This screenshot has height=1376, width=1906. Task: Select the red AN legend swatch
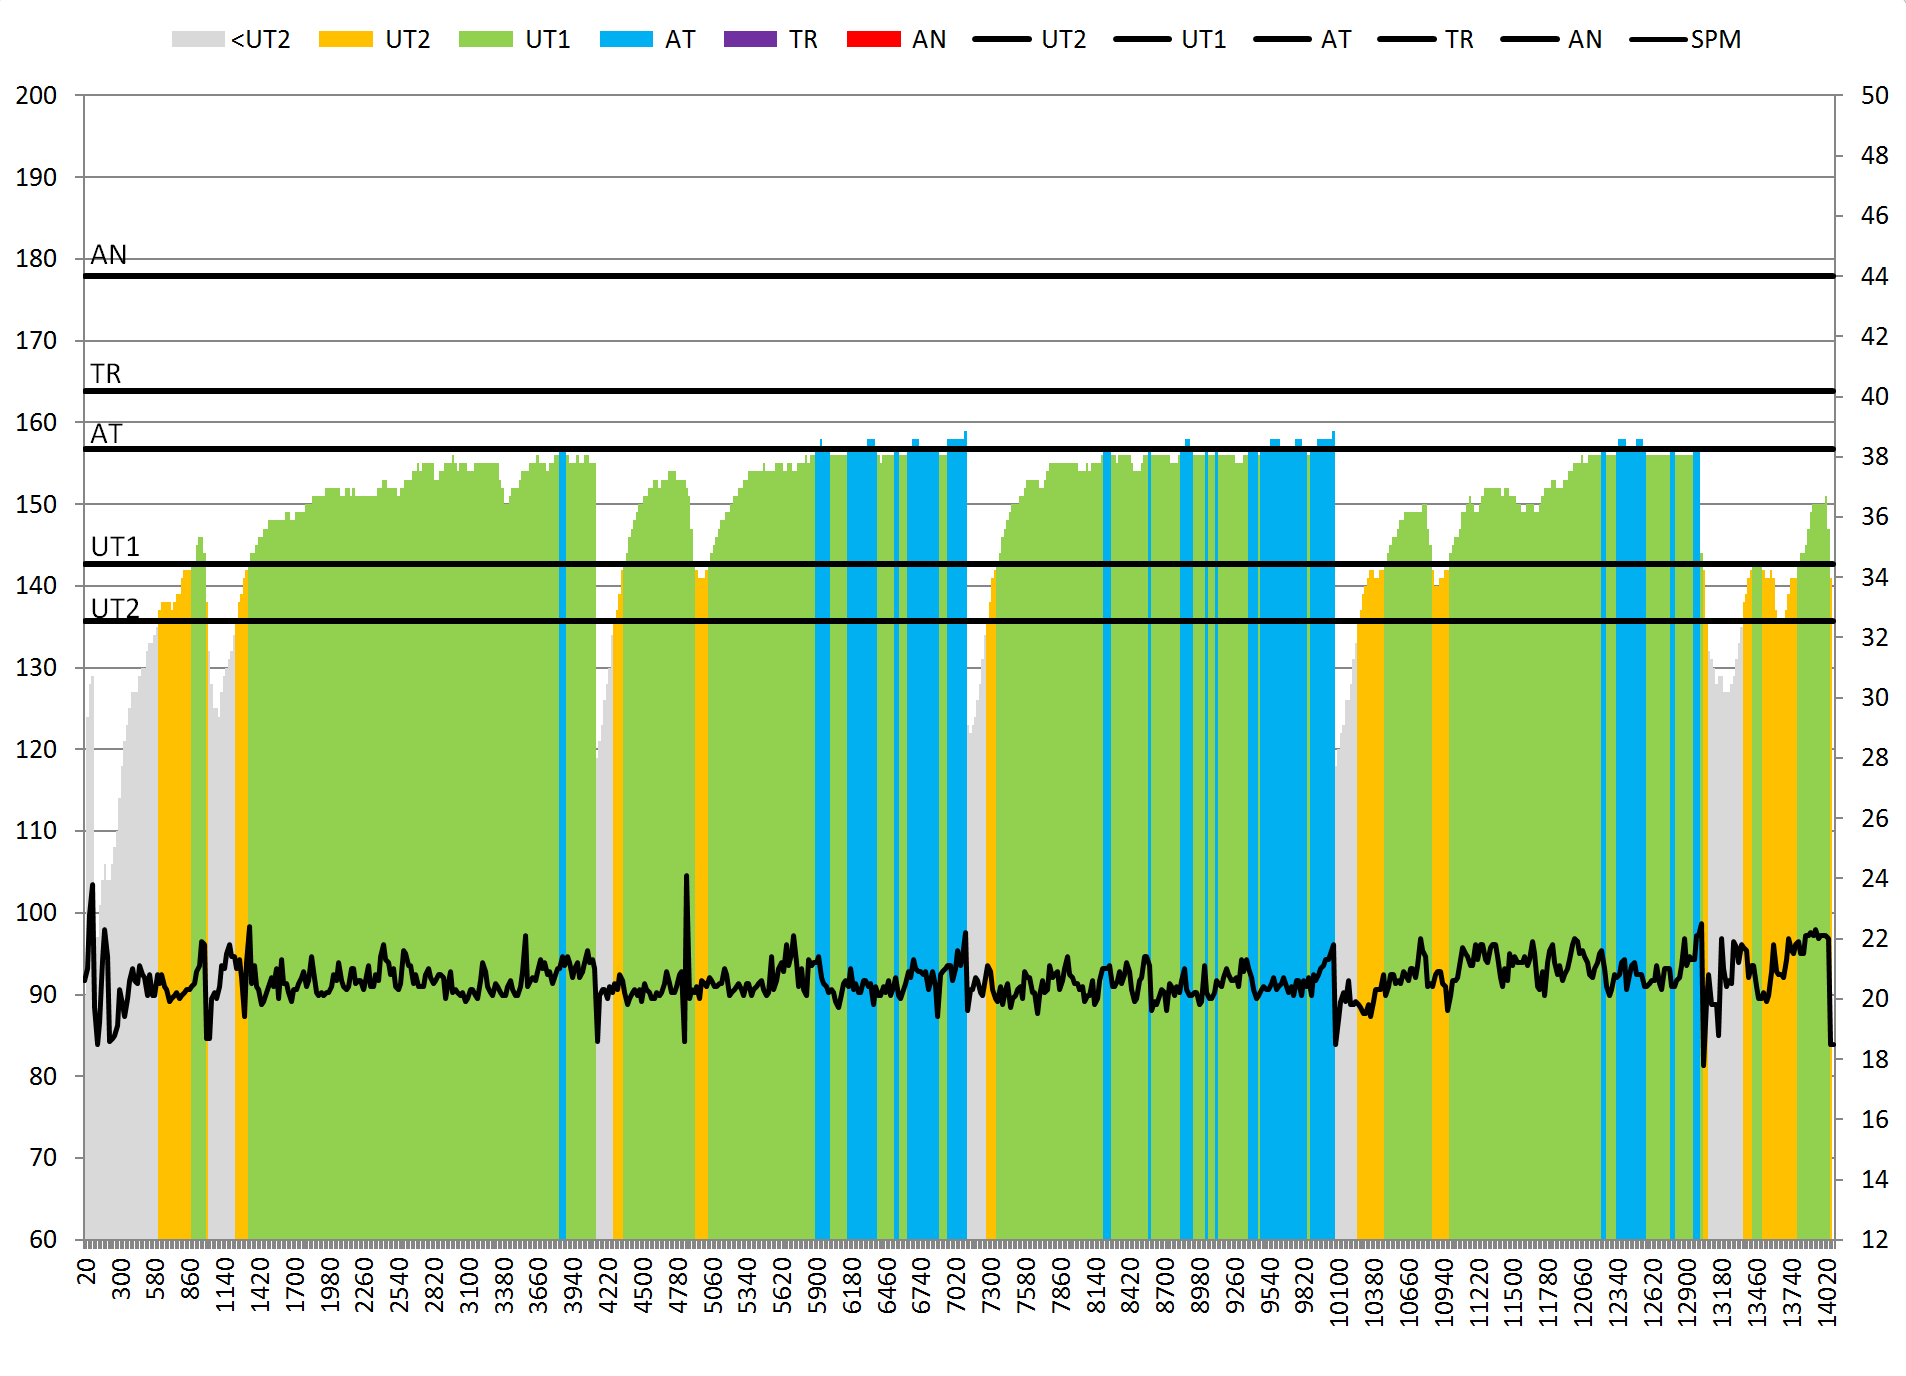(x=873, y=39)
